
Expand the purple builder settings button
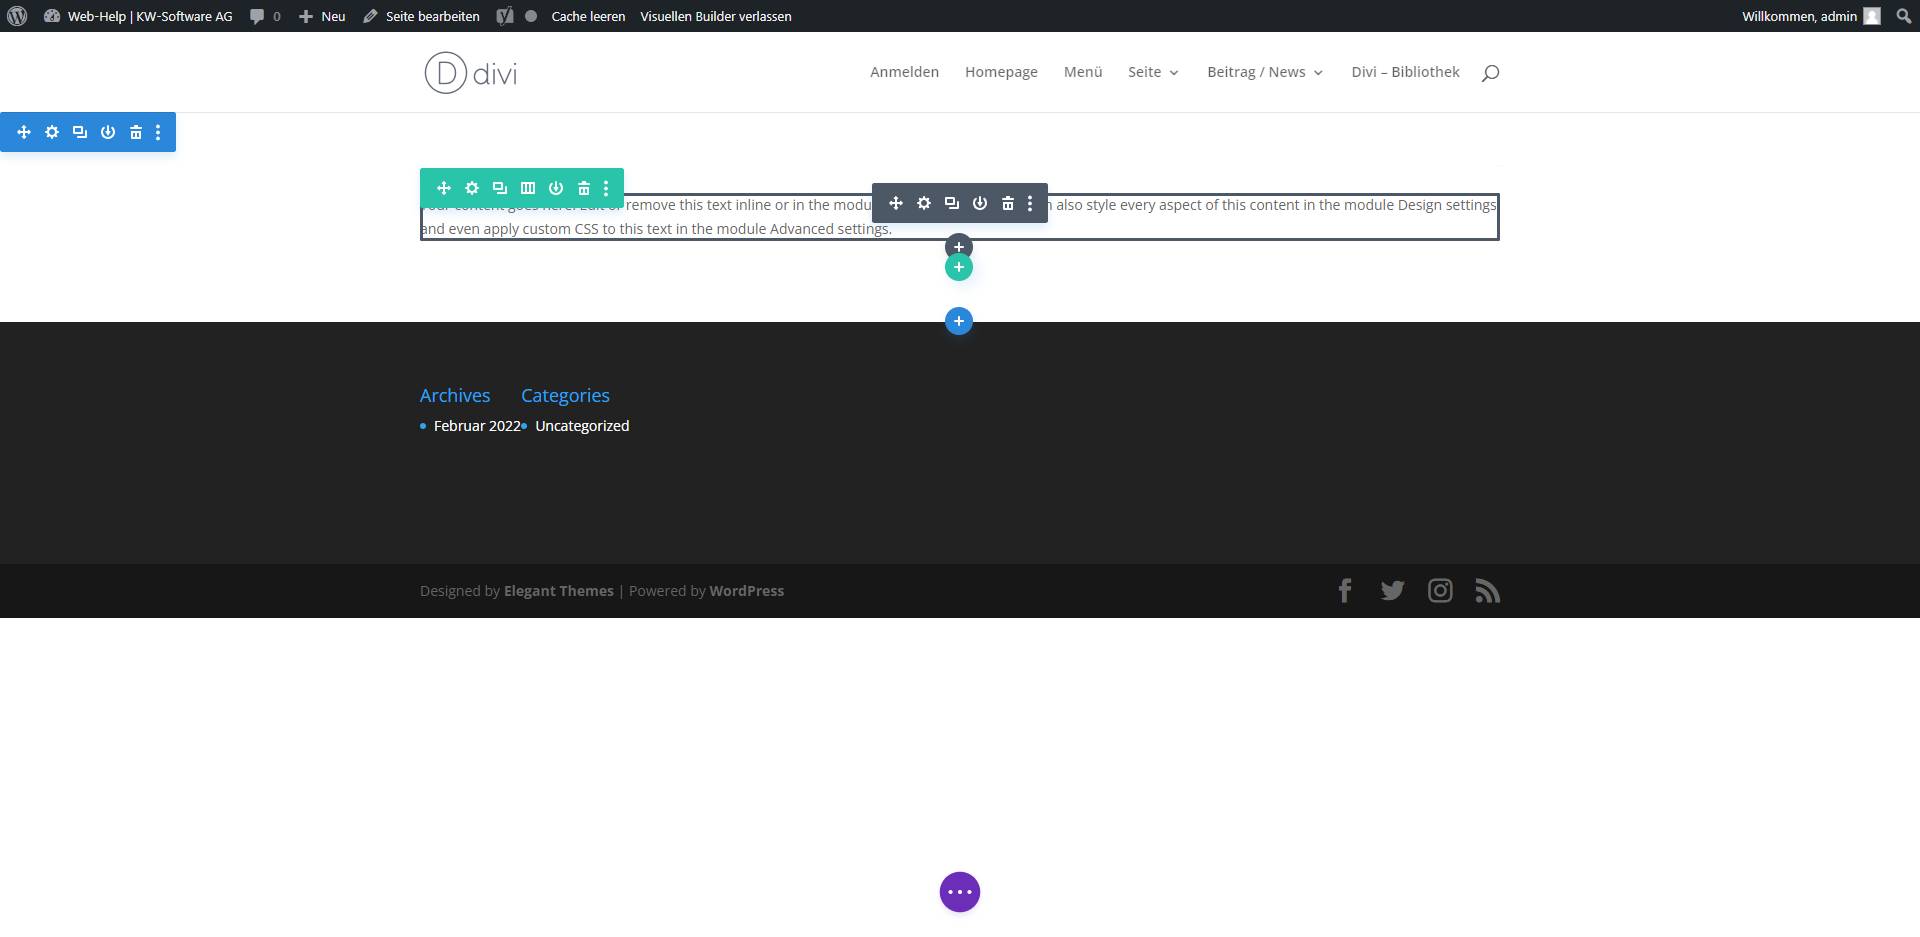[960, 892]
